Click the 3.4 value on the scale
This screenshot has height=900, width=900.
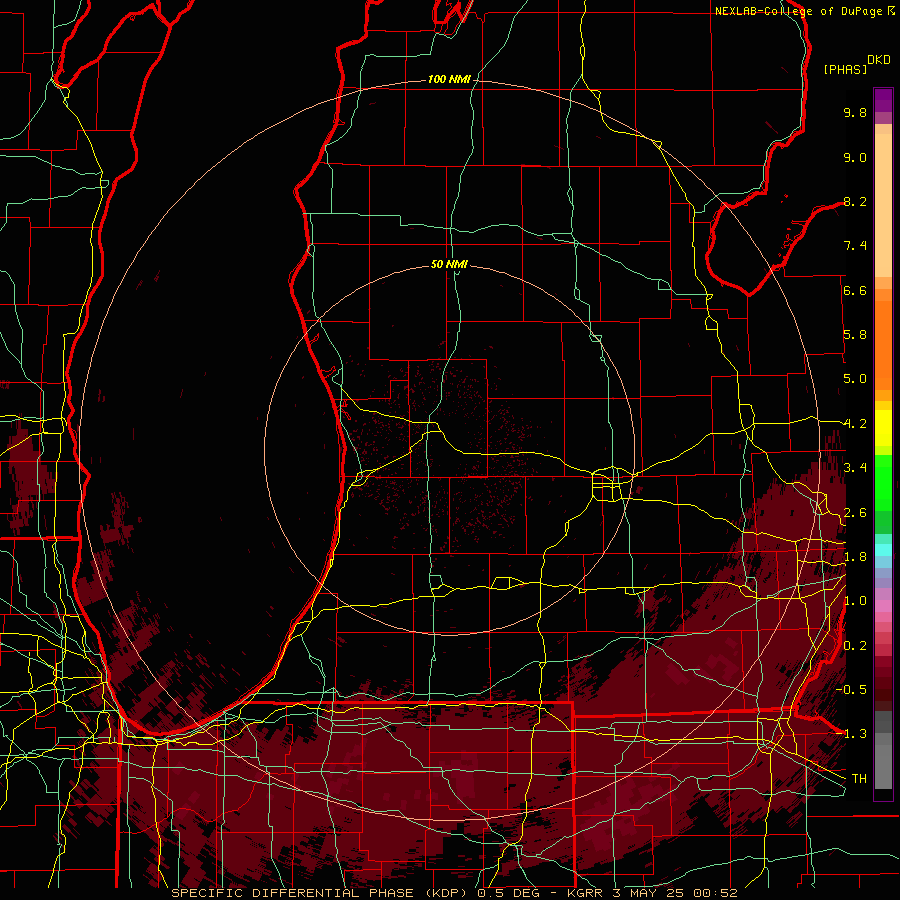[x=855, y=468]
